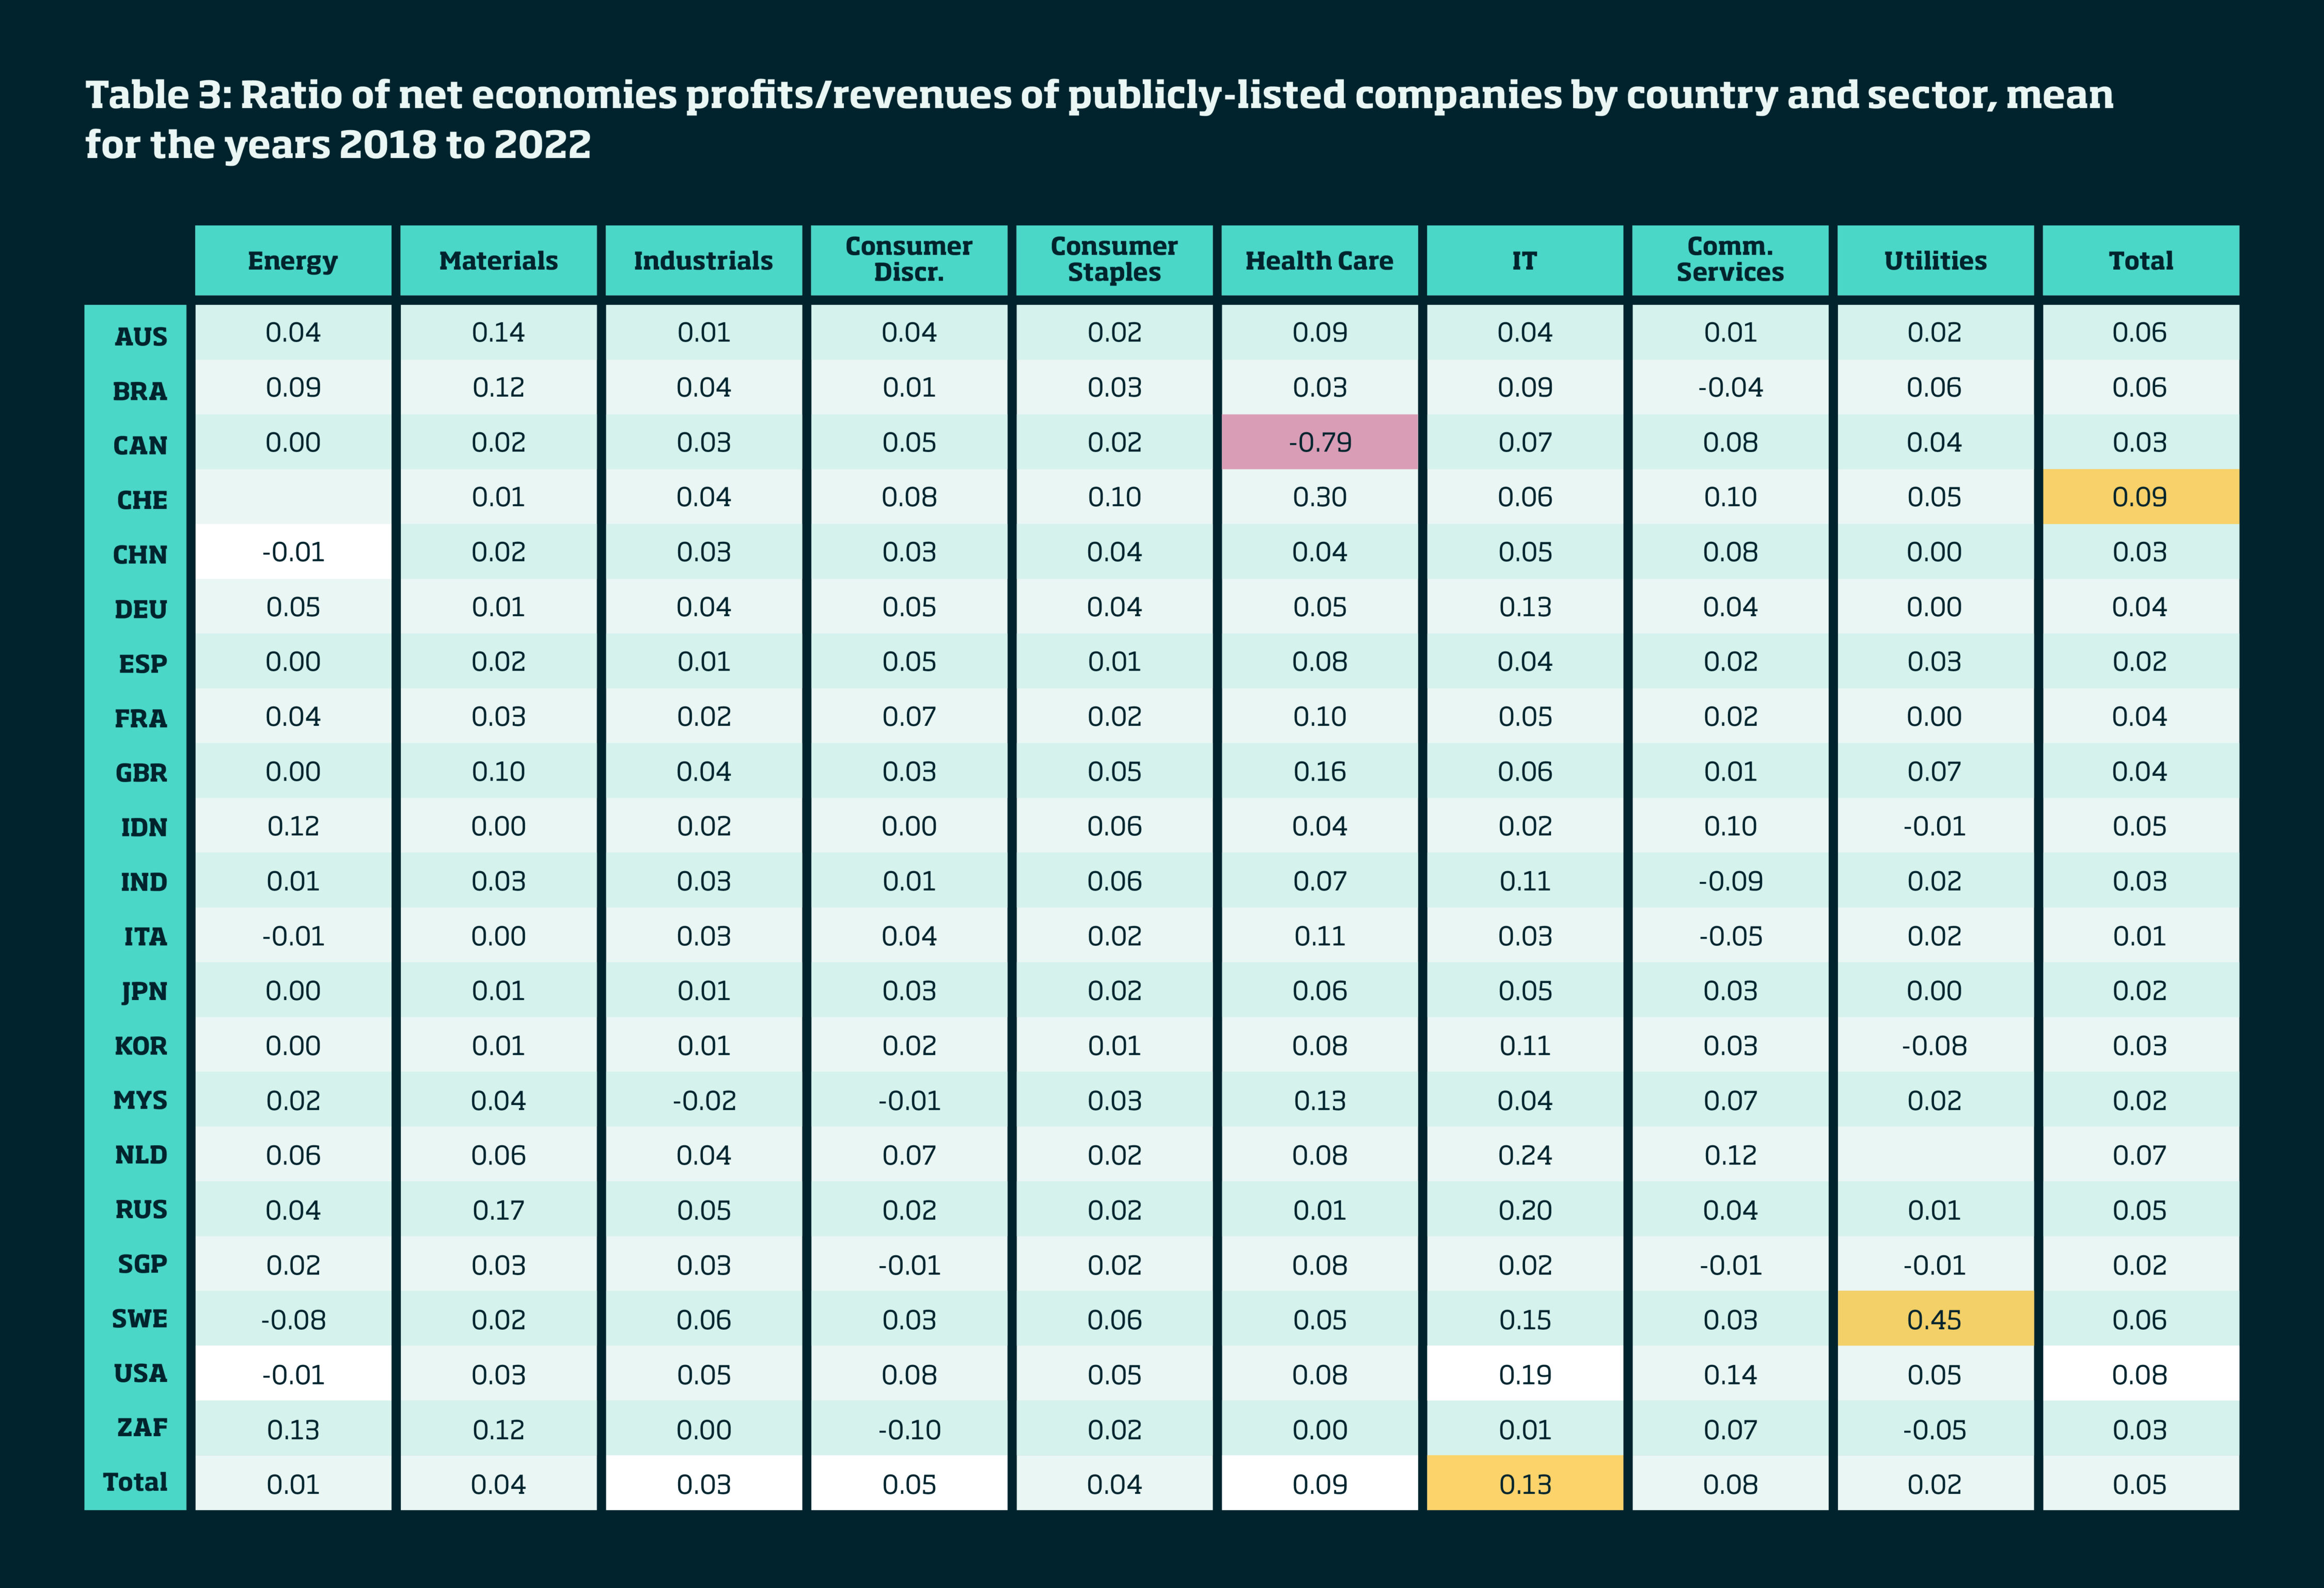Click the highlighted SWE Utilities value 0.45
Image resolution: width=2324 pixels, height=1588 pixels.
[x=1936, y=1320]
